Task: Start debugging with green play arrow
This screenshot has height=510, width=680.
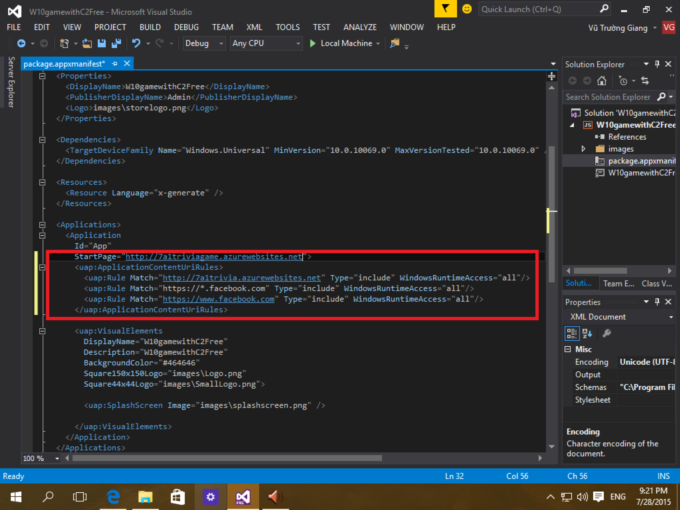Action: coord(312,43)
